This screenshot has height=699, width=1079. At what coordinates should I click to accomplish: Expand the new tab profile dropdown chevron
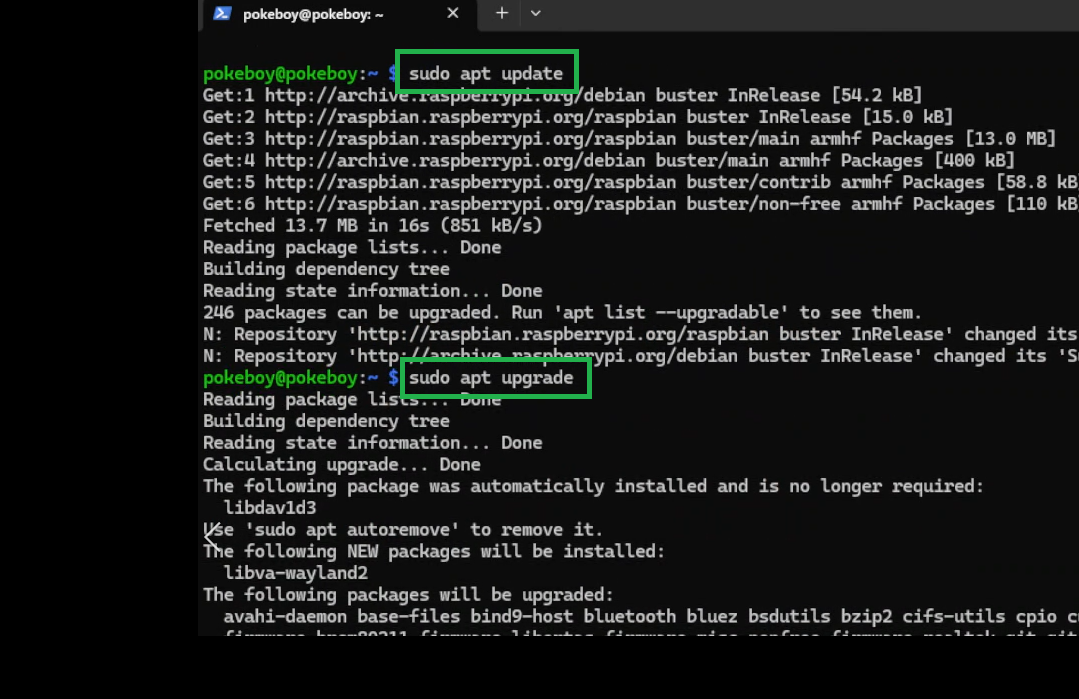point(536,13)
